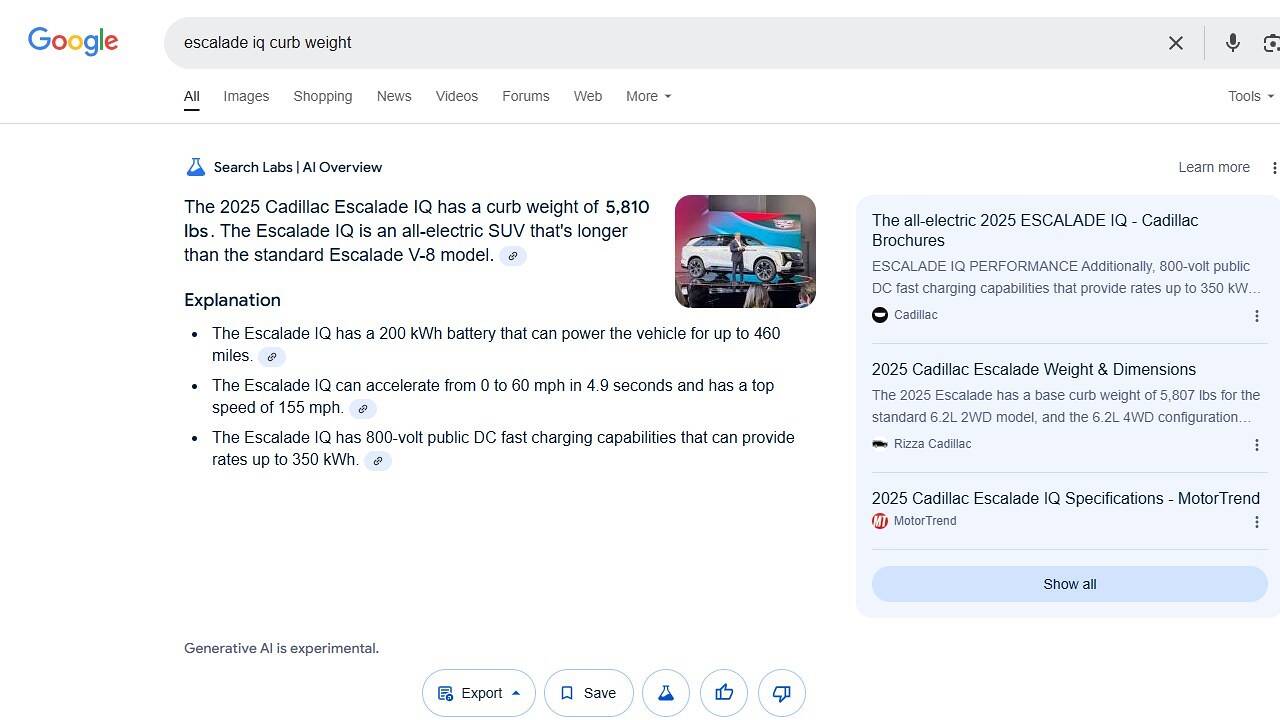Expand the Export options menu
Viewport: 1280px width, 720px height.
pos(480,693)
